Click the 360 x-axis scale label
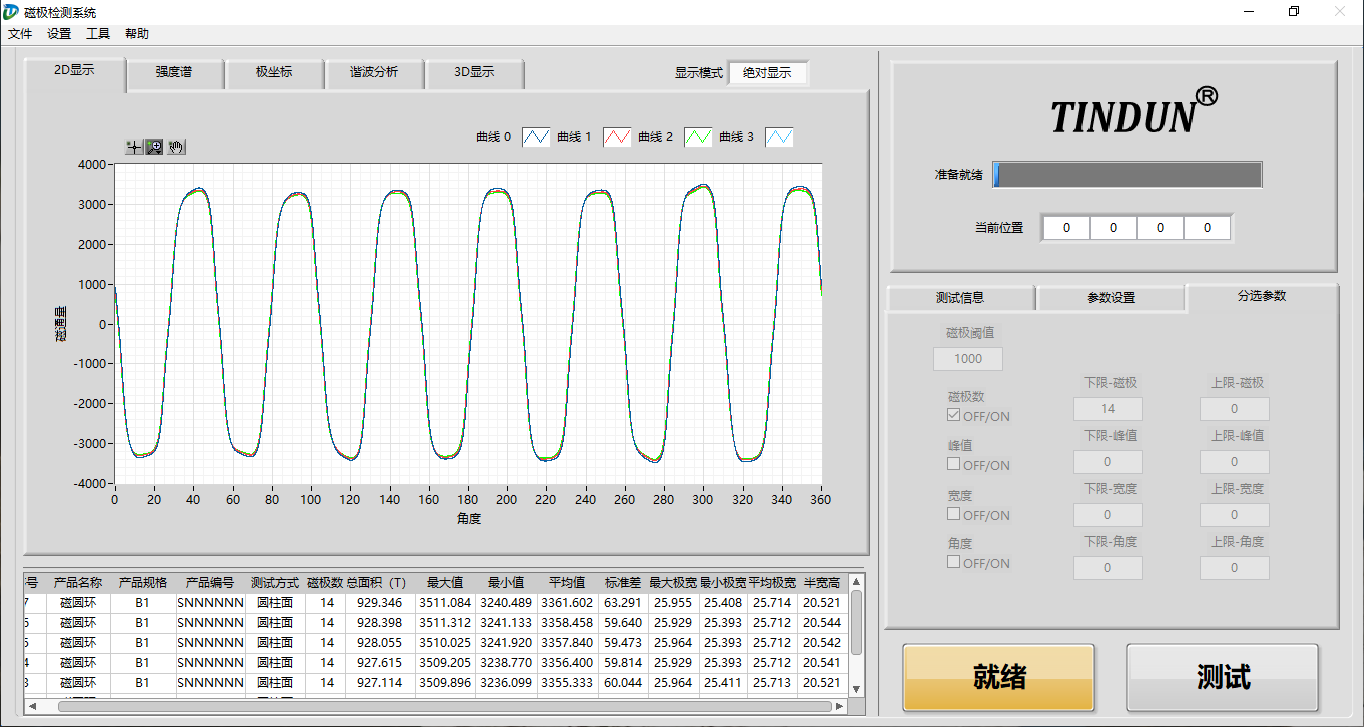This screenshot has width=1364, height=727. point(821,499)
